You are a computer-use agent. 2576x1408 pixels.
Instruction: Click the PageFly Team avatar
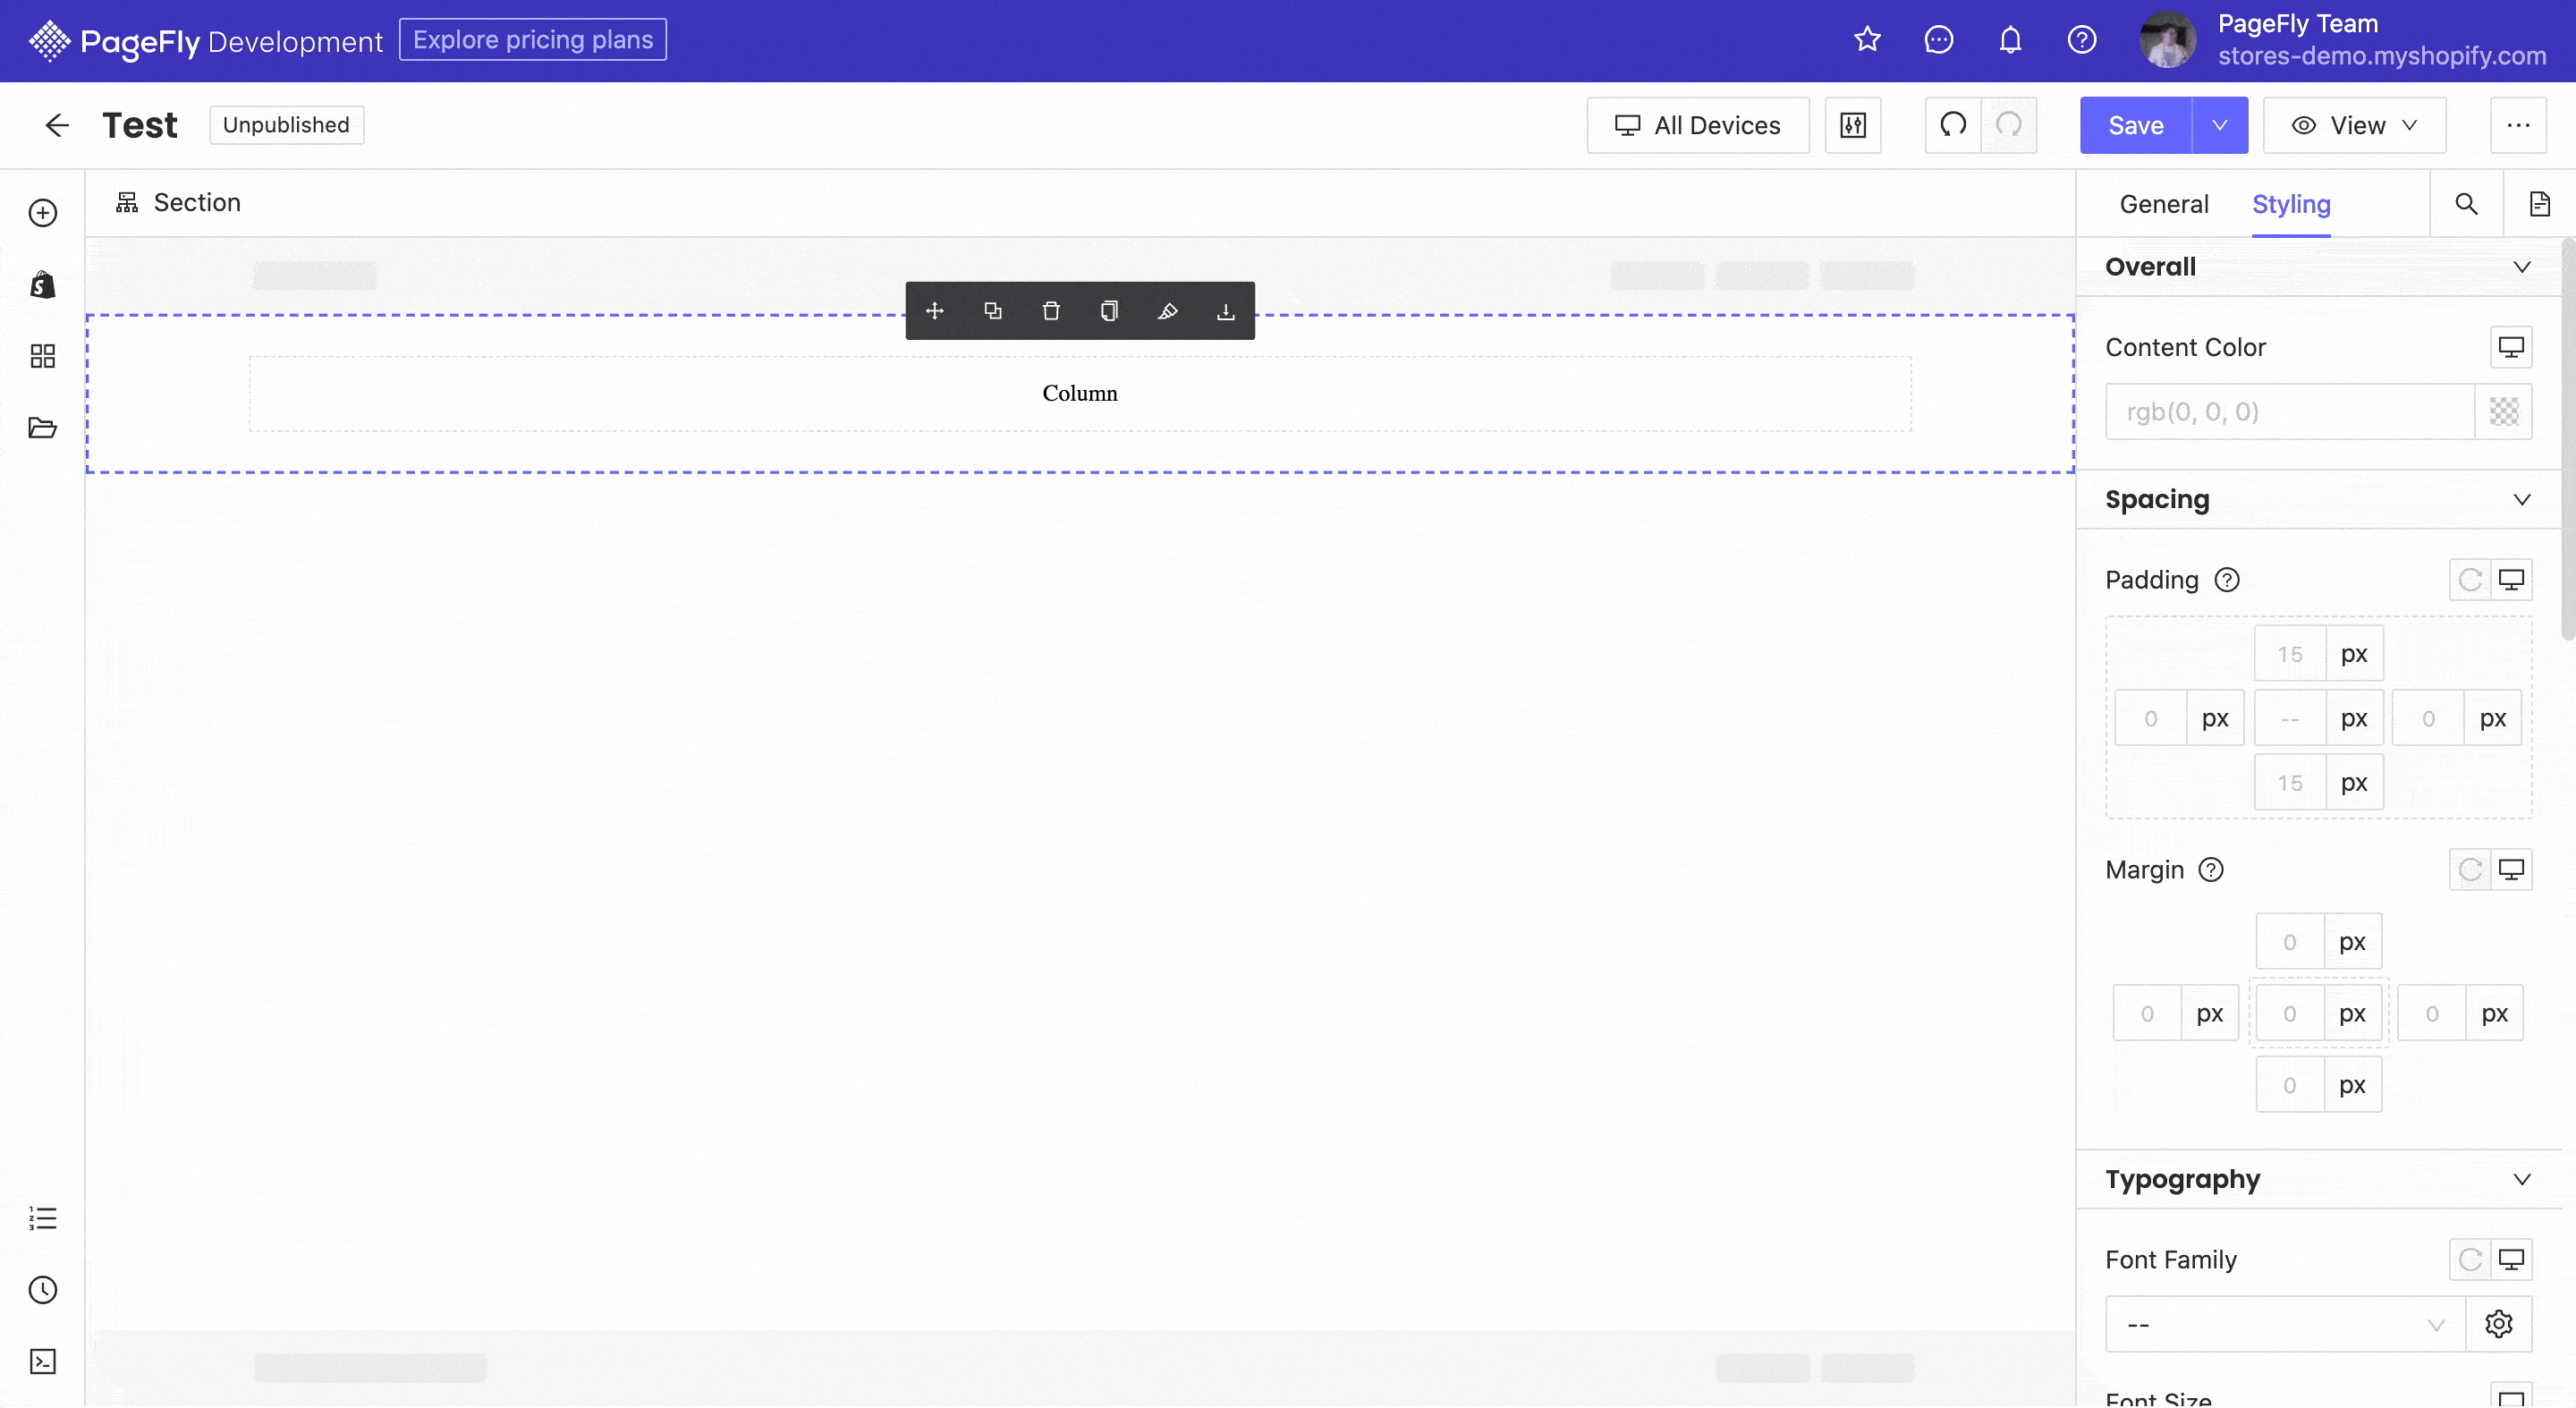2167,40
